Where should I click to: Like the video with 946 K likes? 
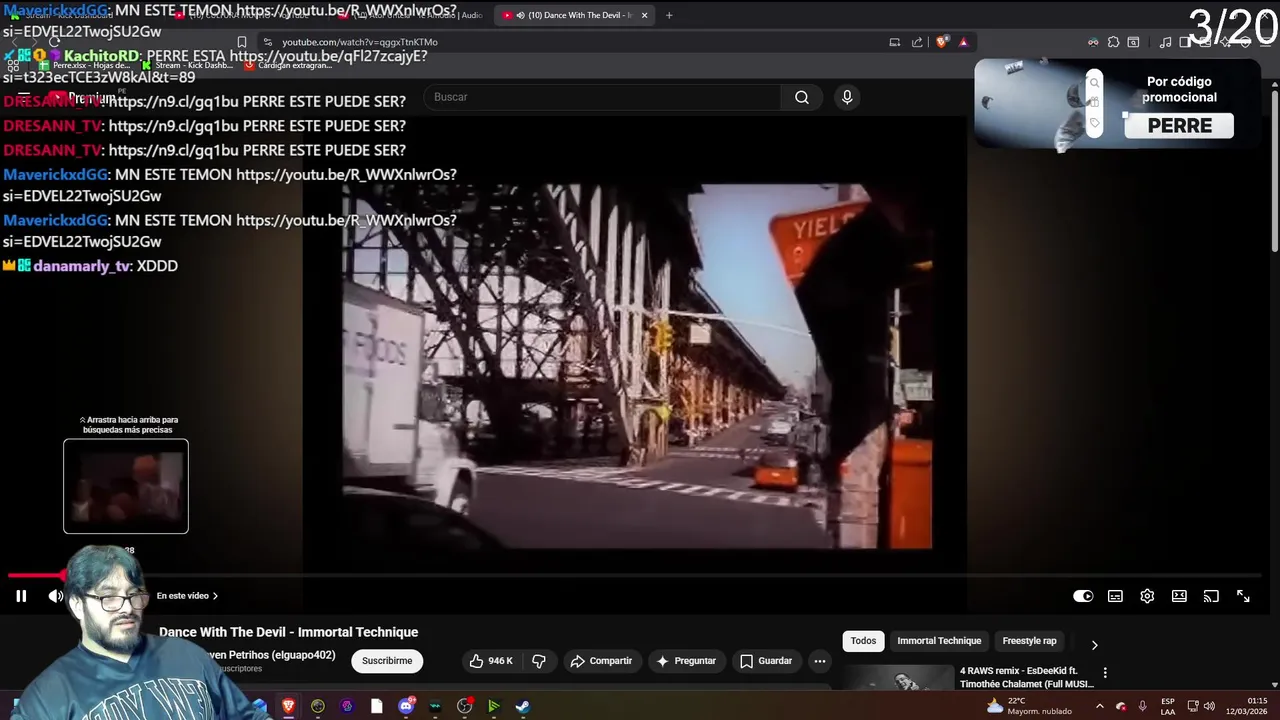[x=491, y=661]
